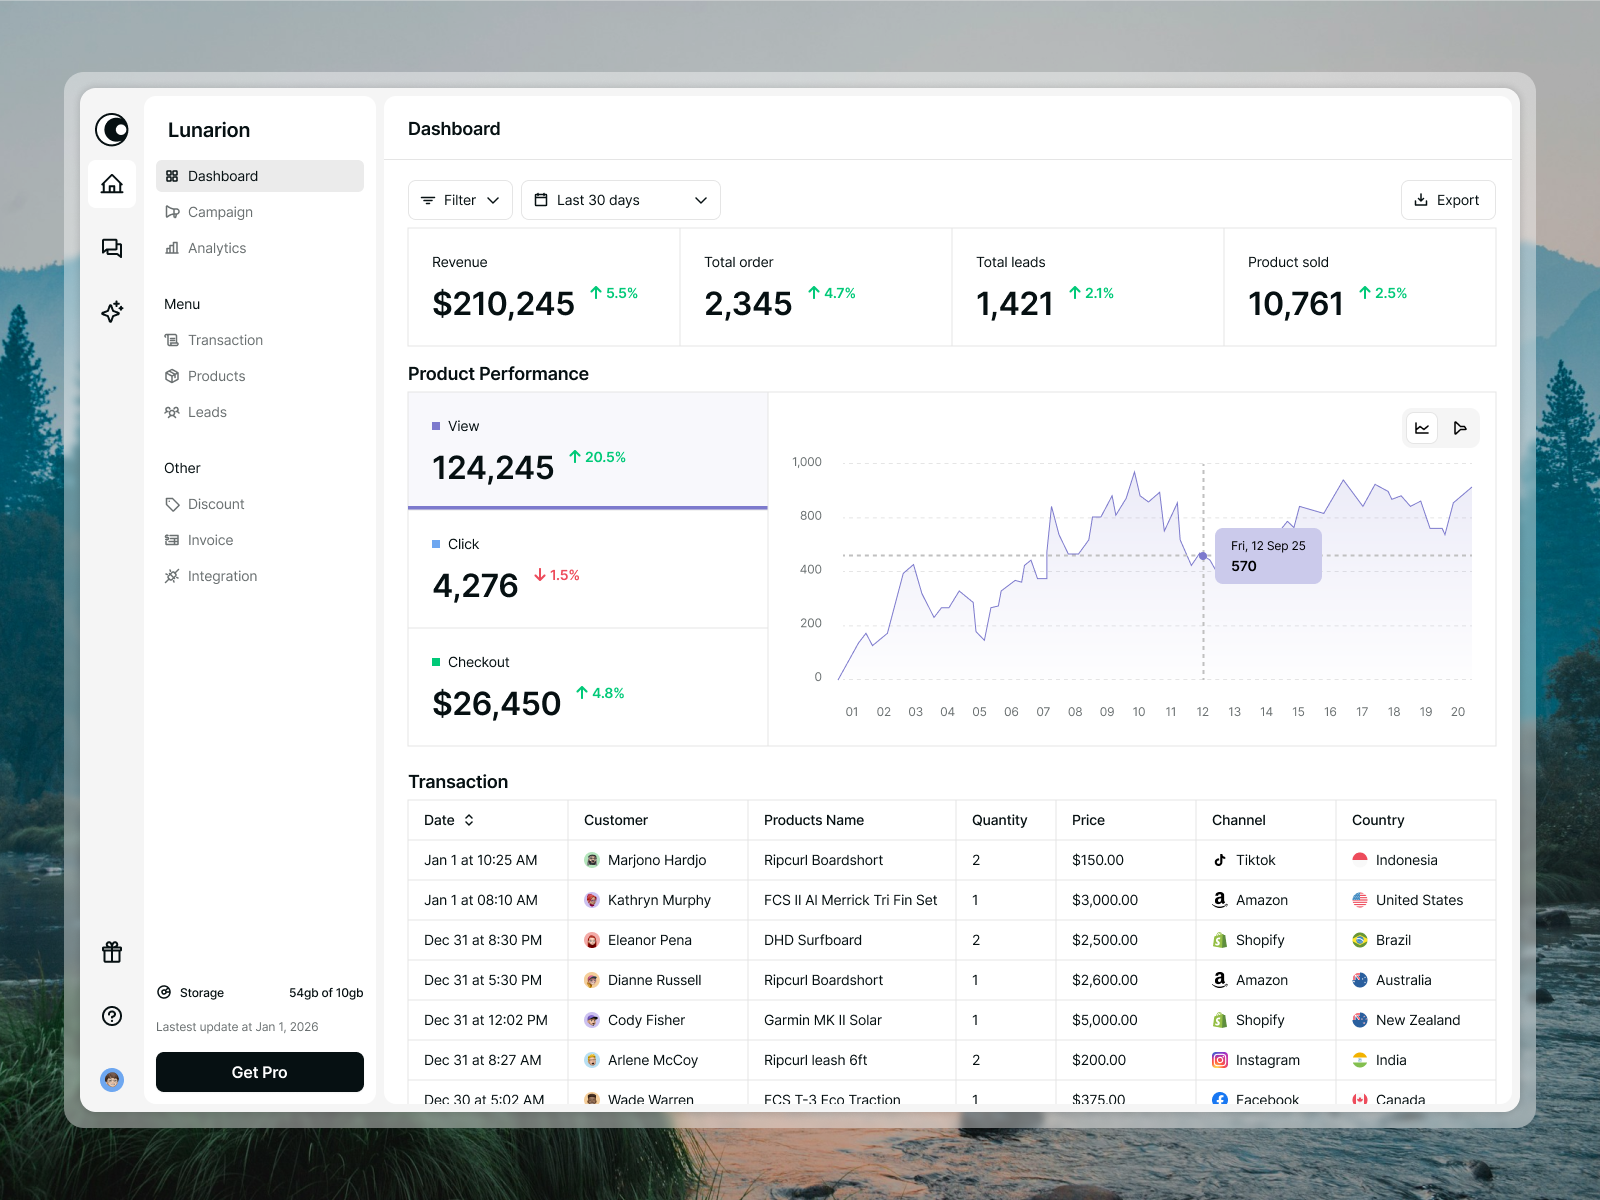Open the chat messages icon in the sidebar
The height and width of the screenshot is (1200, 1600).
point(111,248)
